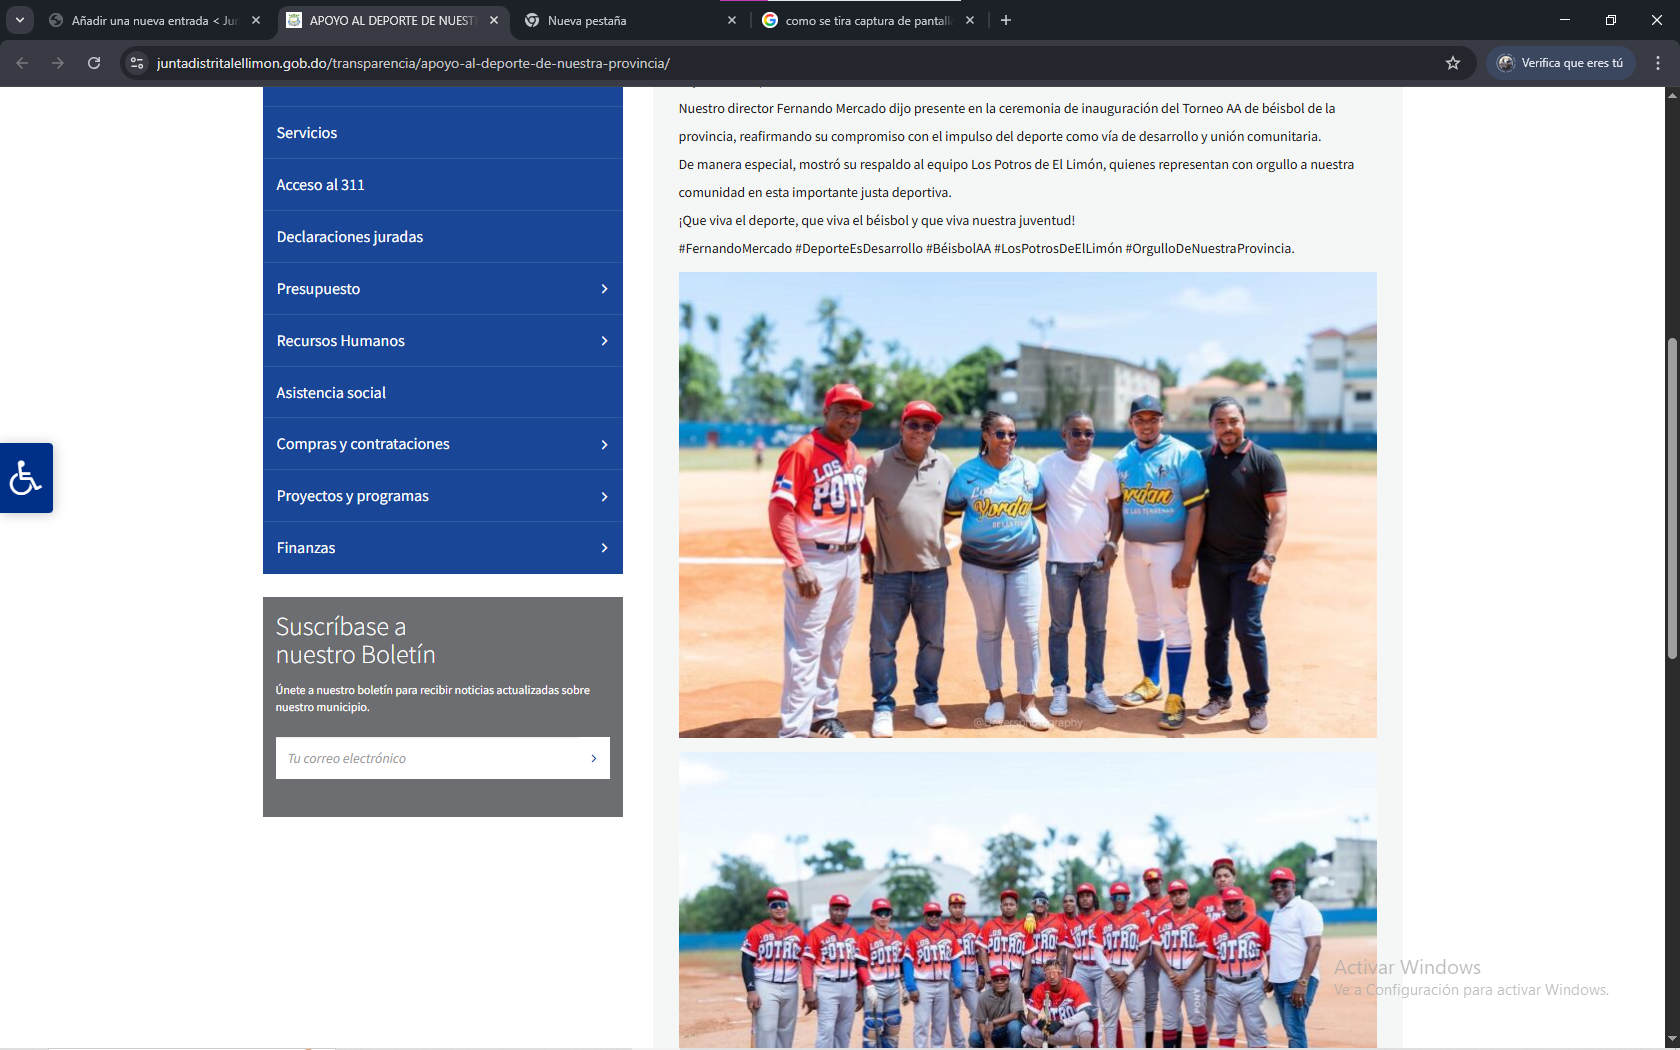Open the Declaraciones juradas link
The height and width of the screenshot is (1050, 1680).
coord(349,237)
